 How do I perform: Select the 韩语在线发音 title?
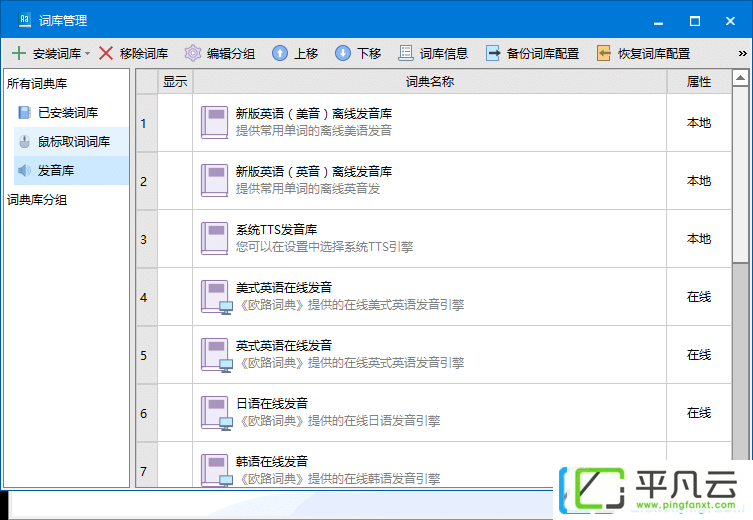click(271, 462)
